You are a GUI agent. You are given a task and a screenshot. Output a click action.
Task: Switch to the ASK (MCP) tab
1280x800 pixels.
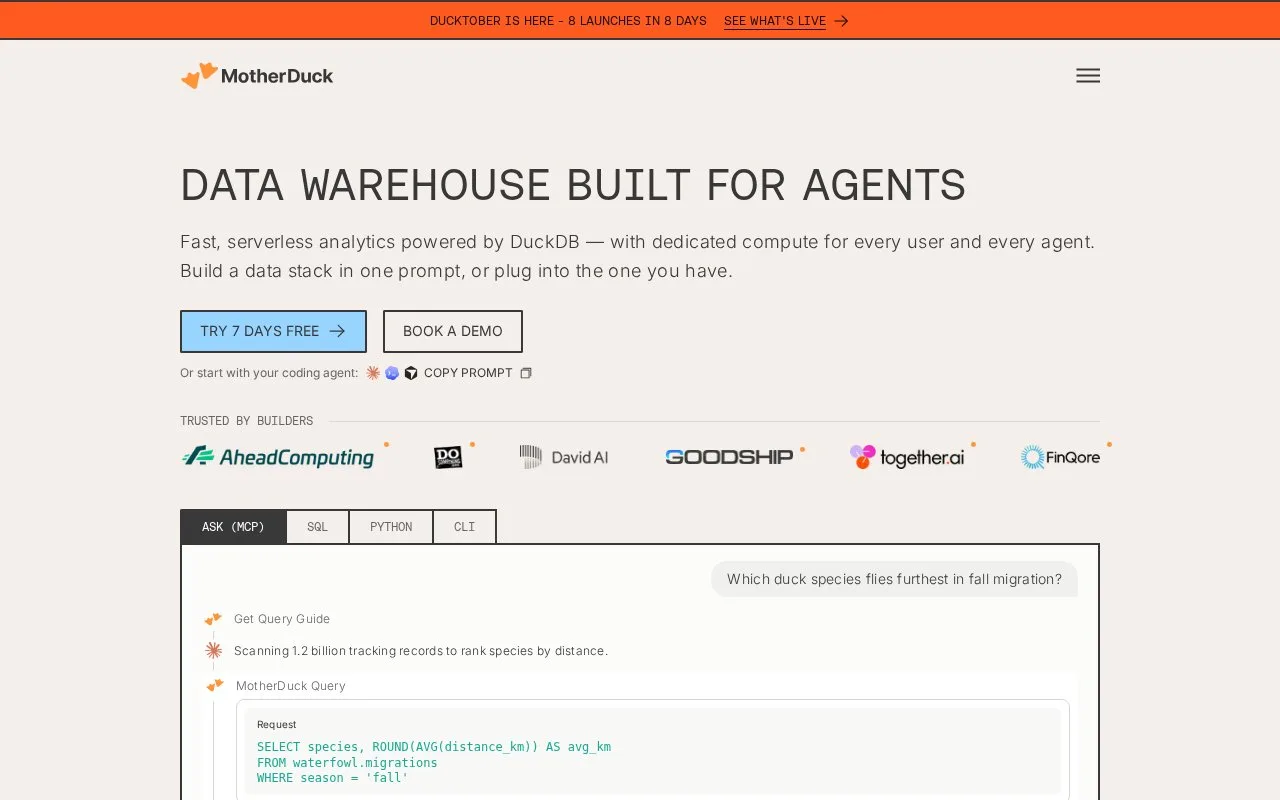233,527
